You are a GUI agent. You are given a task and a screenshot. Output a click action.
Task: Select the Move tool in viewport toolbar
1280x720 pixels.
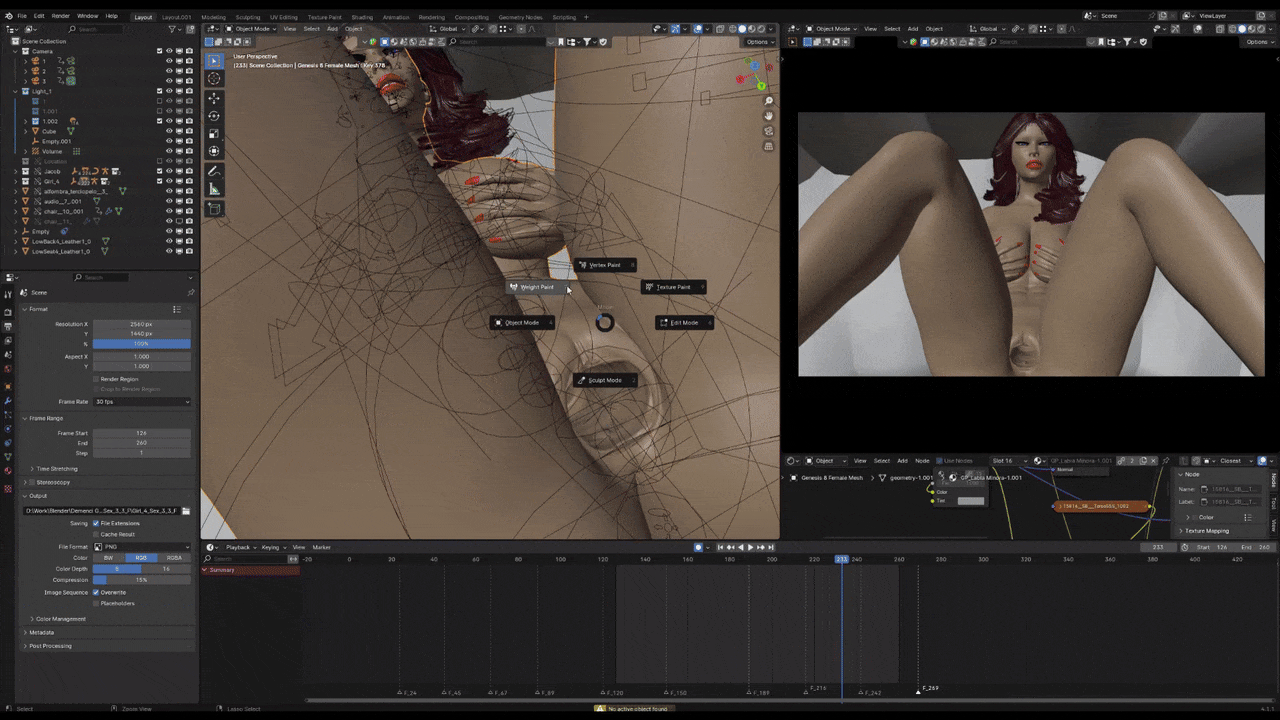pos(214,98)
